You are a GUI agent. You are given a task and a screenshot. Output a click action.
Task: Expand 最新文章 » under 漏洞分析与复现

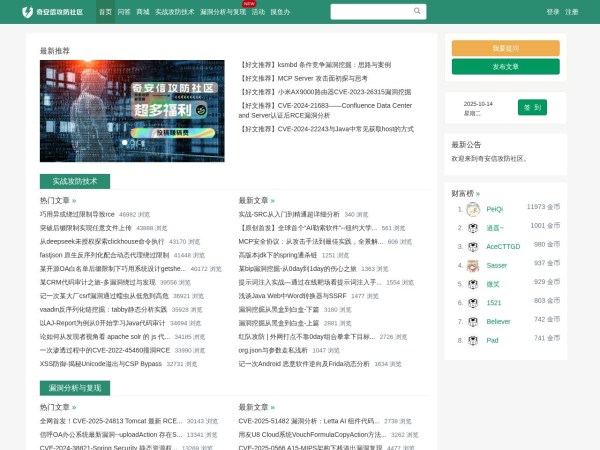257,407
